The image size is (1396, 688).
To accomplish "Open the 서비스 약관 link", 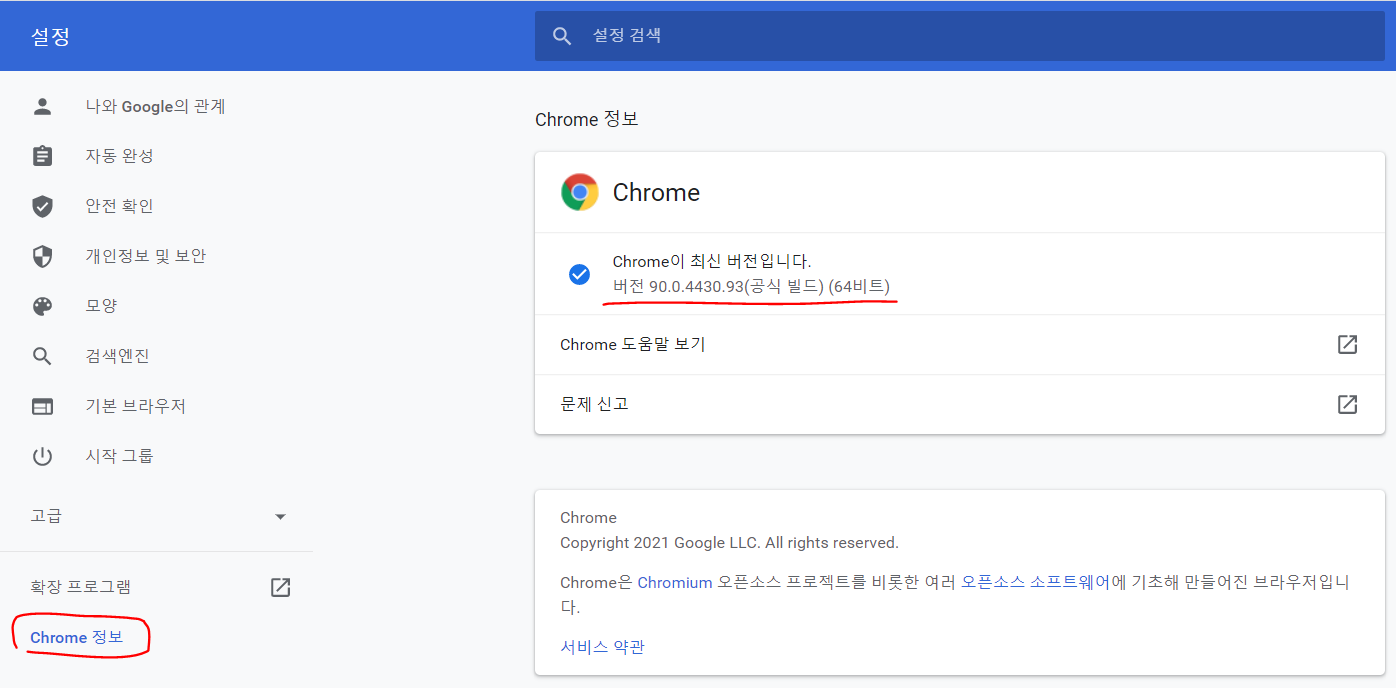I will pos(602,647).
